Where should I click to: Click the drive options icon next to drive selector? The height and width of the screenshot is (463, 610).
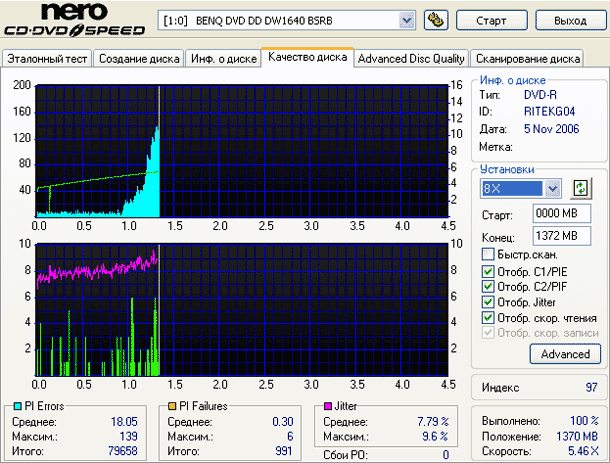pyautogui.click(x=435, y=20)
